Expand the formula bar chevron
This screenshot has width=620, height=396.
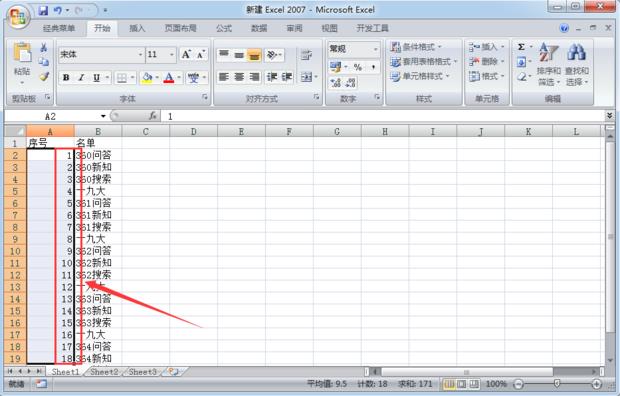(609, 116)
